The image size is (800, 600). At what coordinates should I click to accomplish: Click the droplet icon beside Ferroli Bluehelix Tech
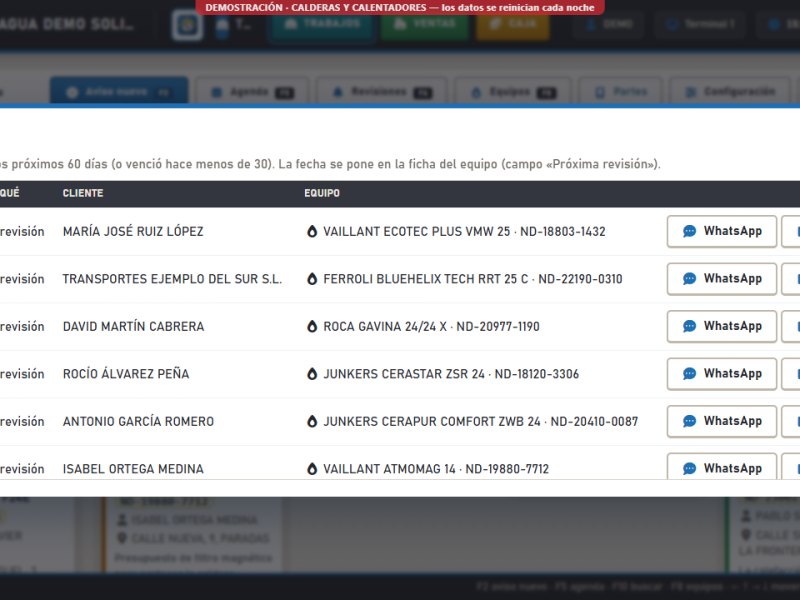pos(312,279)
